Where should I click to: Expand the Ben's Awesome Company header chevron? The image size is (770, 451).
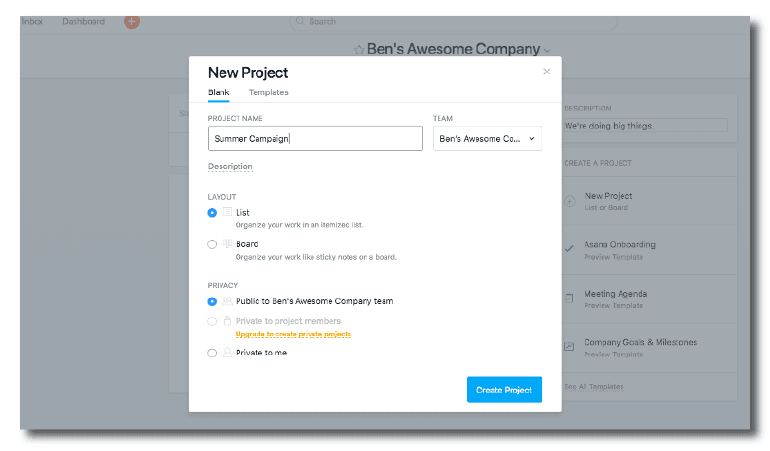[x=547, y=50]
